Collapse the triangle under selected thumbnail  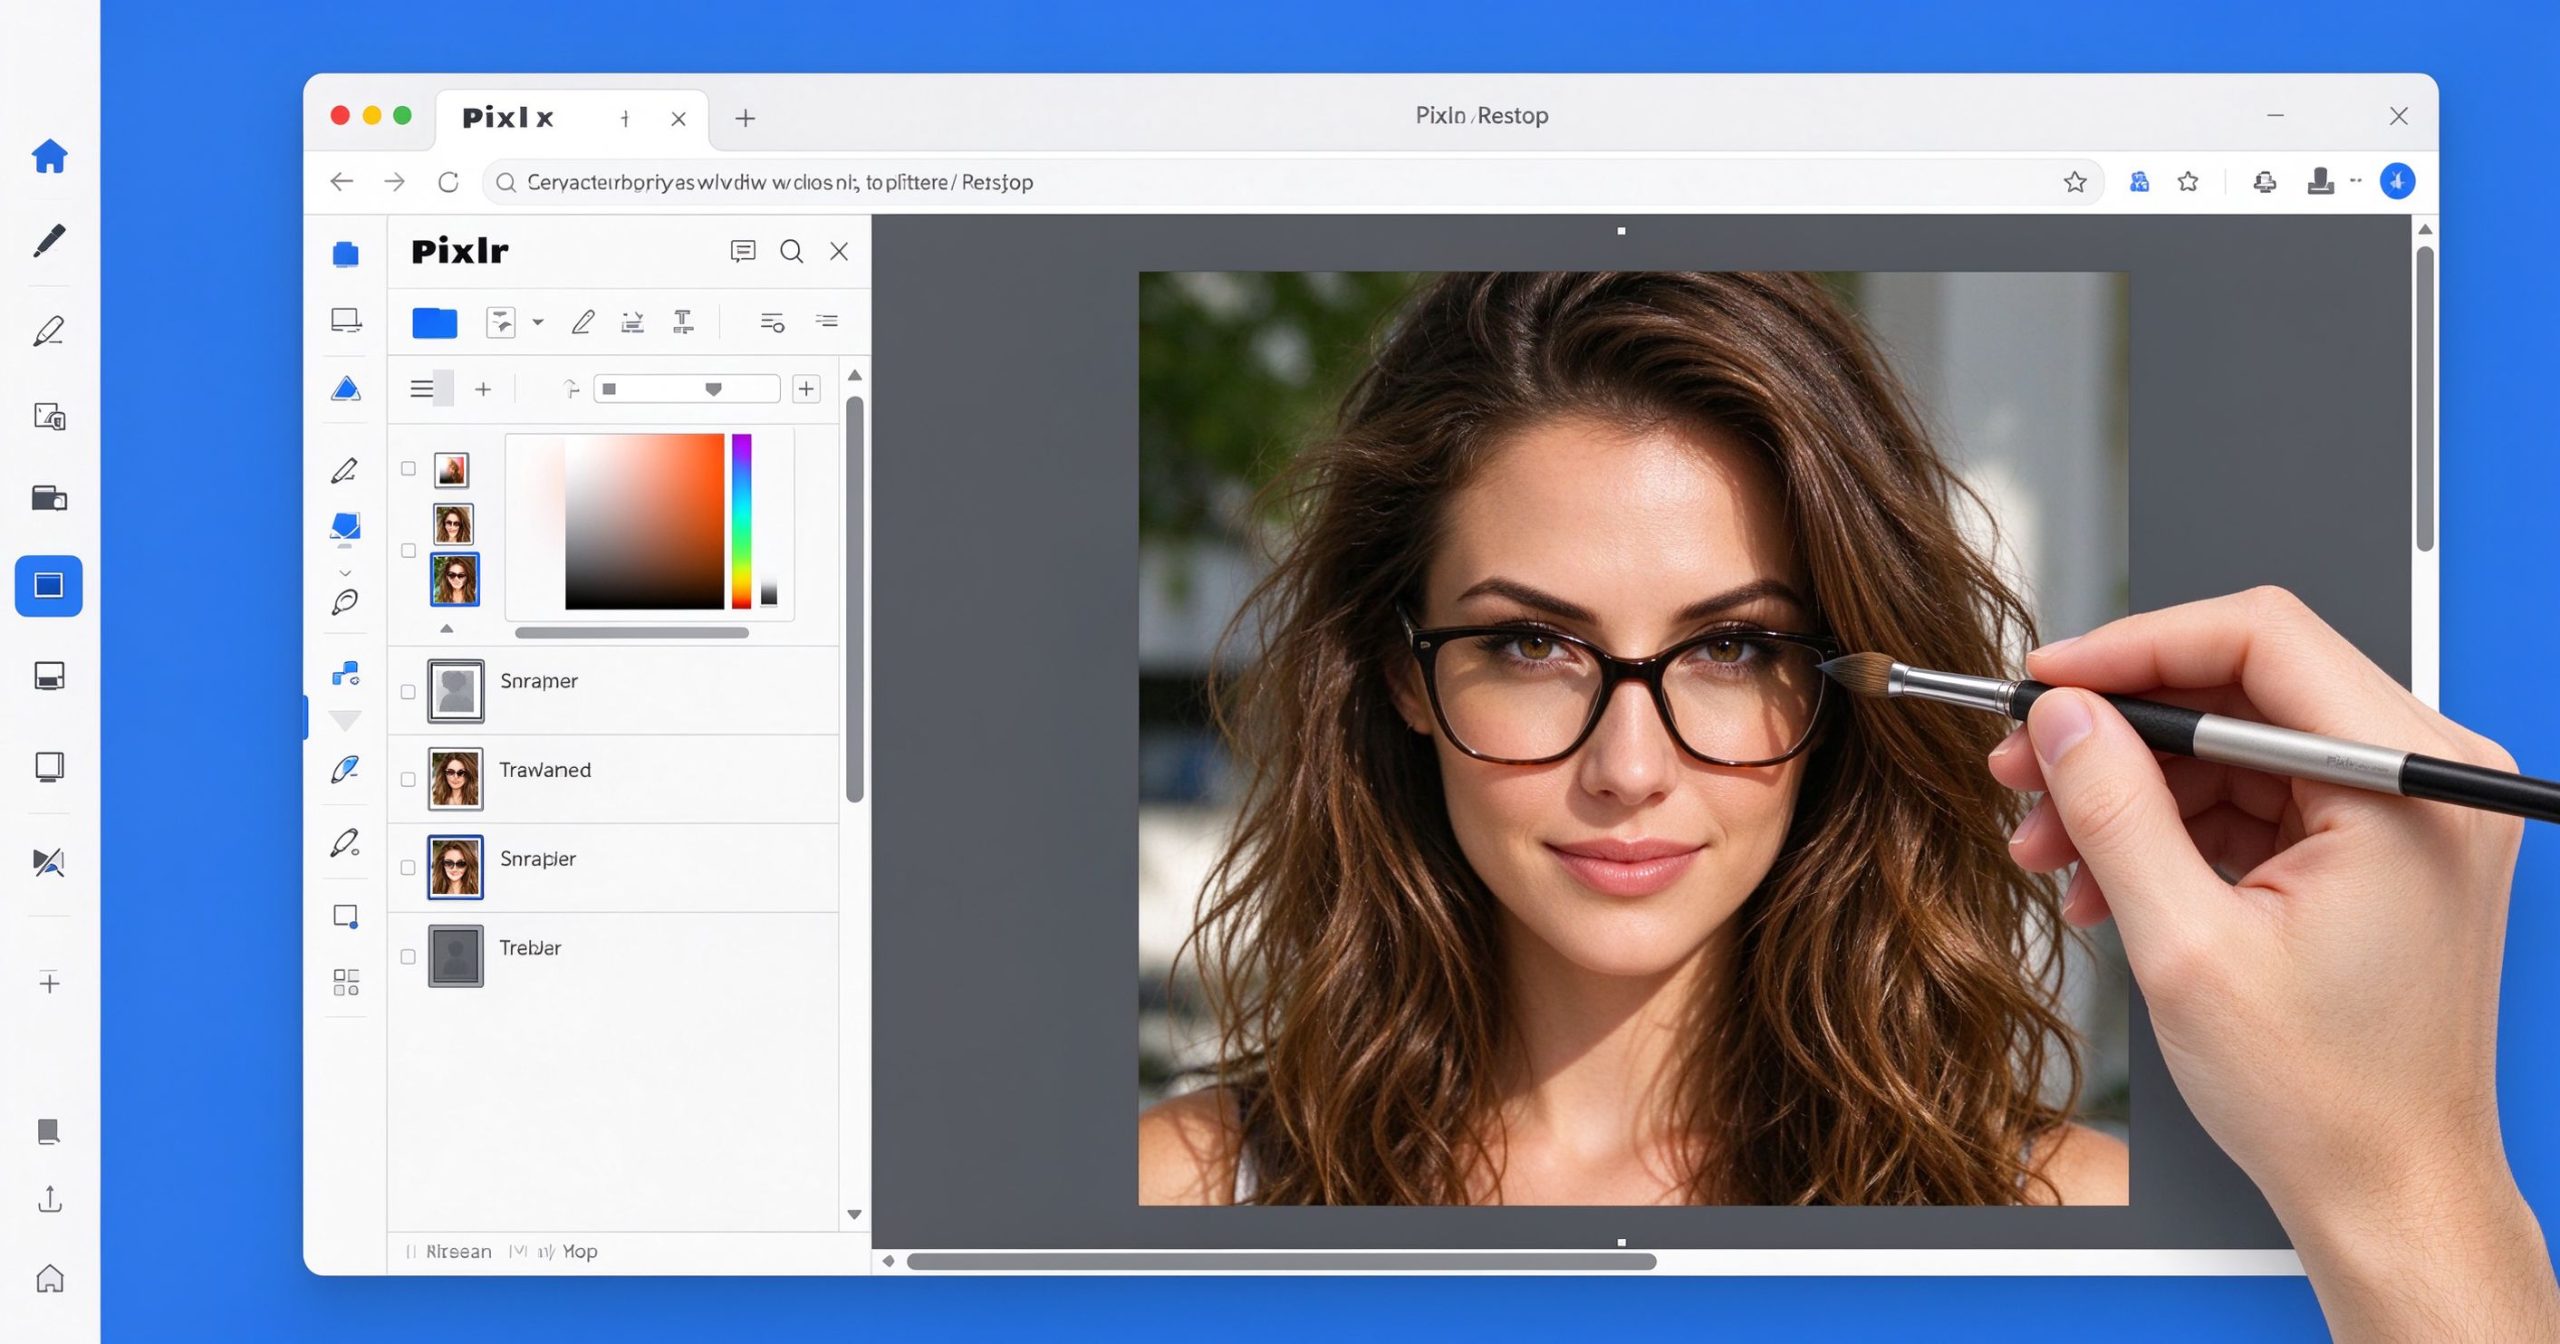447,629
